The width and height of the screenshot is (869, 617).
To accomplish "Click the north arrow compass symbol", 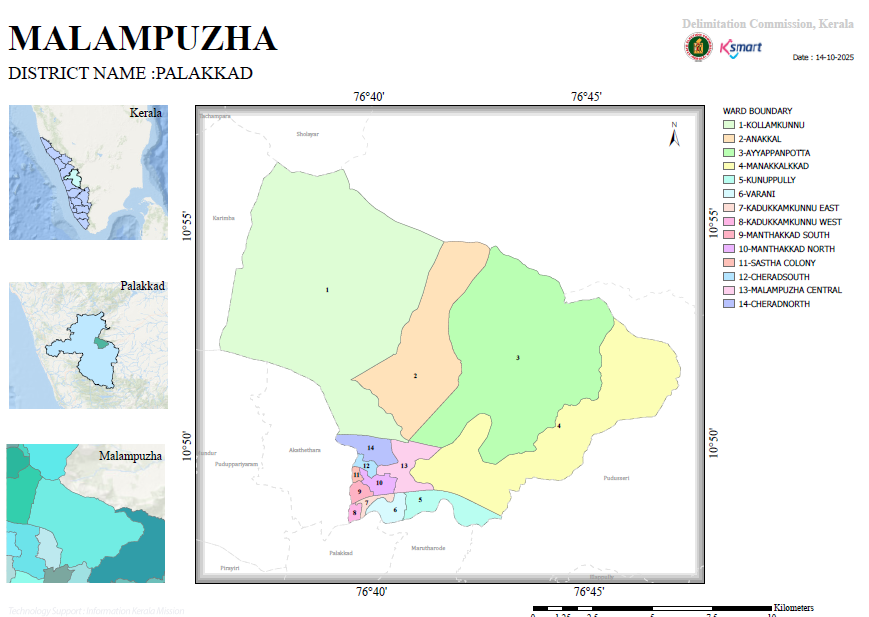I will [674, 134].
